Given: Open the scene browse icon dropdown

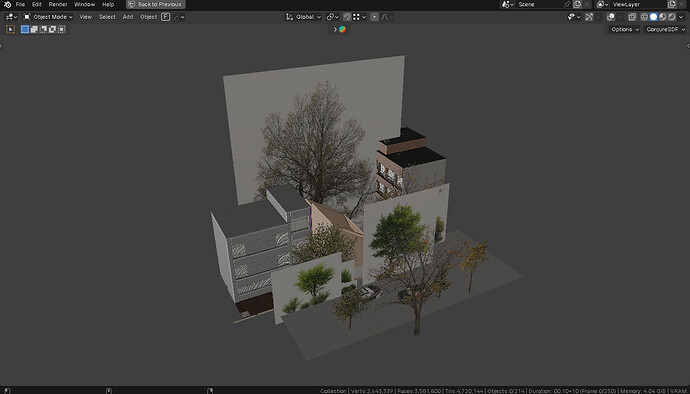Looking at the screenshot, I should [508, 4].
